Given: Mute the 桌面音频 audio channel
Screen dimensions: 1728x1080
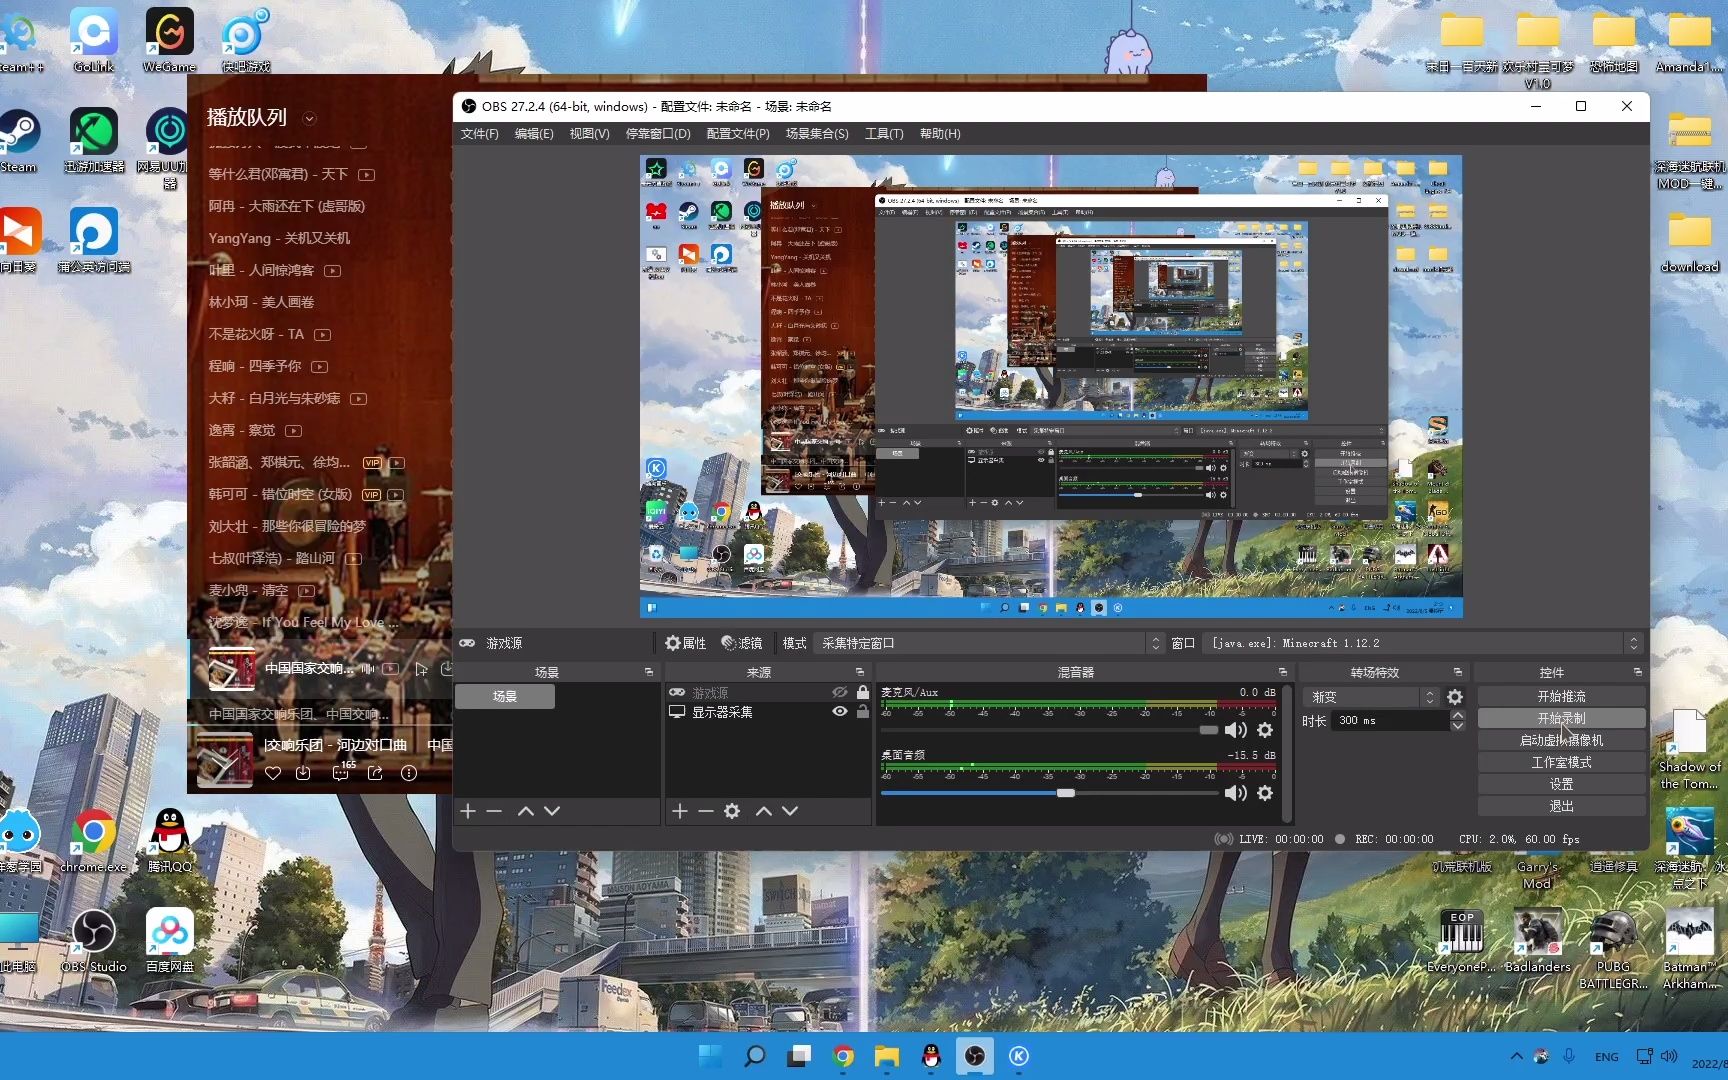Looking at the screenshot, I should (1236, 793).
